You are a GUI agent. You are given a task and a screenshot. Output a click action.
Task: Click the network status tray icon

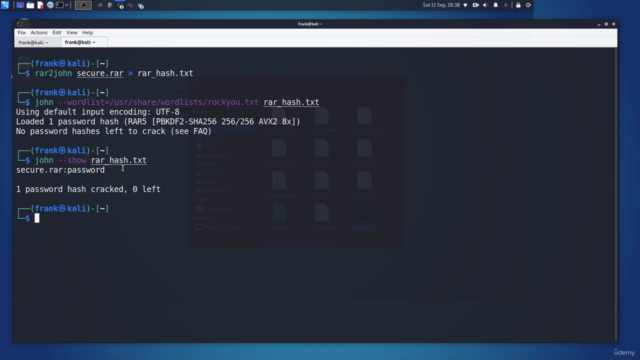465,5
